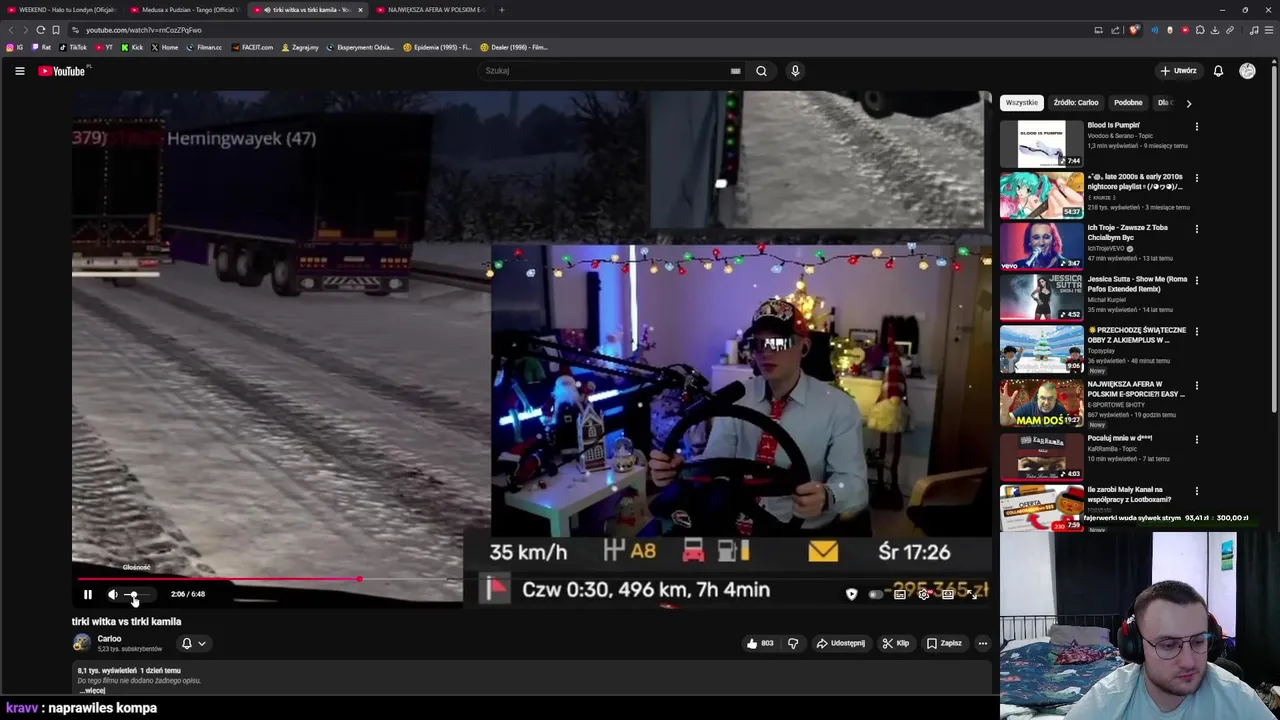Open options for Ich Troje video
The width and height of the screenshot is (1280, 720).
tap(1196, 229)
